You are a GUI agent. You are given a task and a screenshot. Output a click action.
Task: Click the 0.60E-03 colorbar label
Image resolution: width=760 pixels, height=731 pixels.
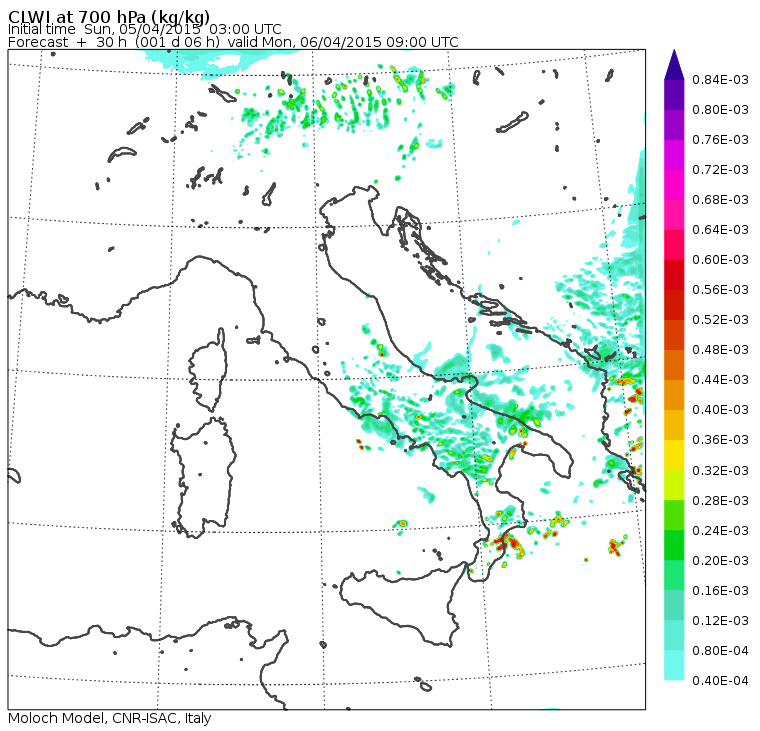point(720,260)
